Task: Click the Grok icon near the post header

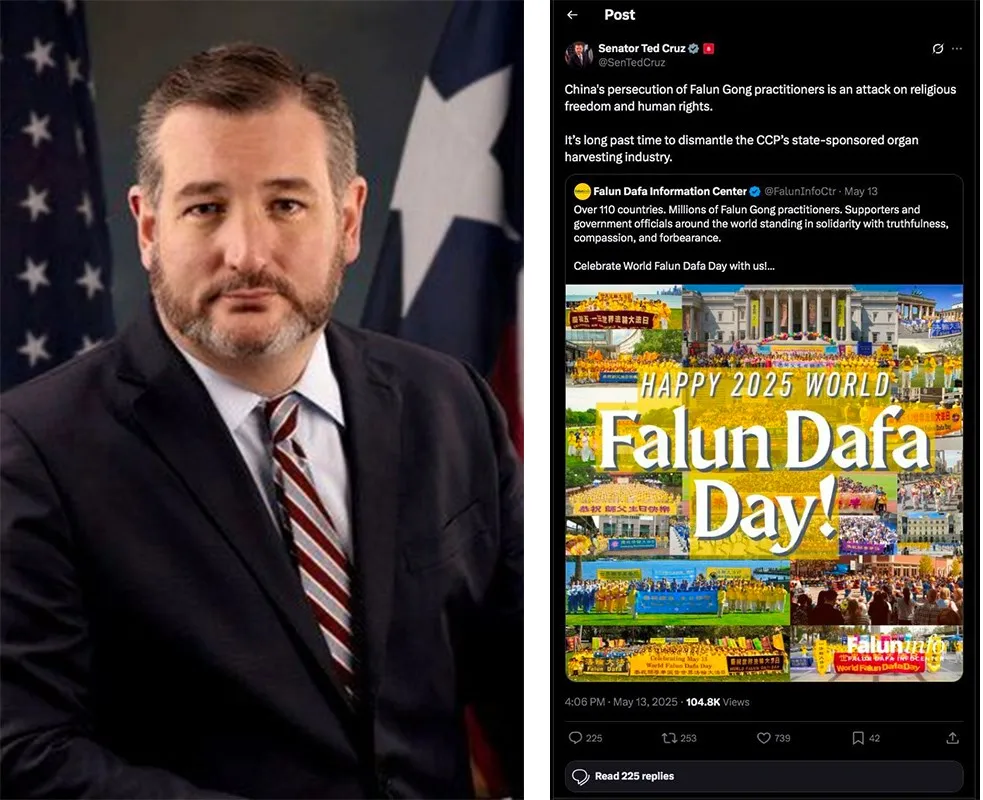Action: (x=938, y=49)
